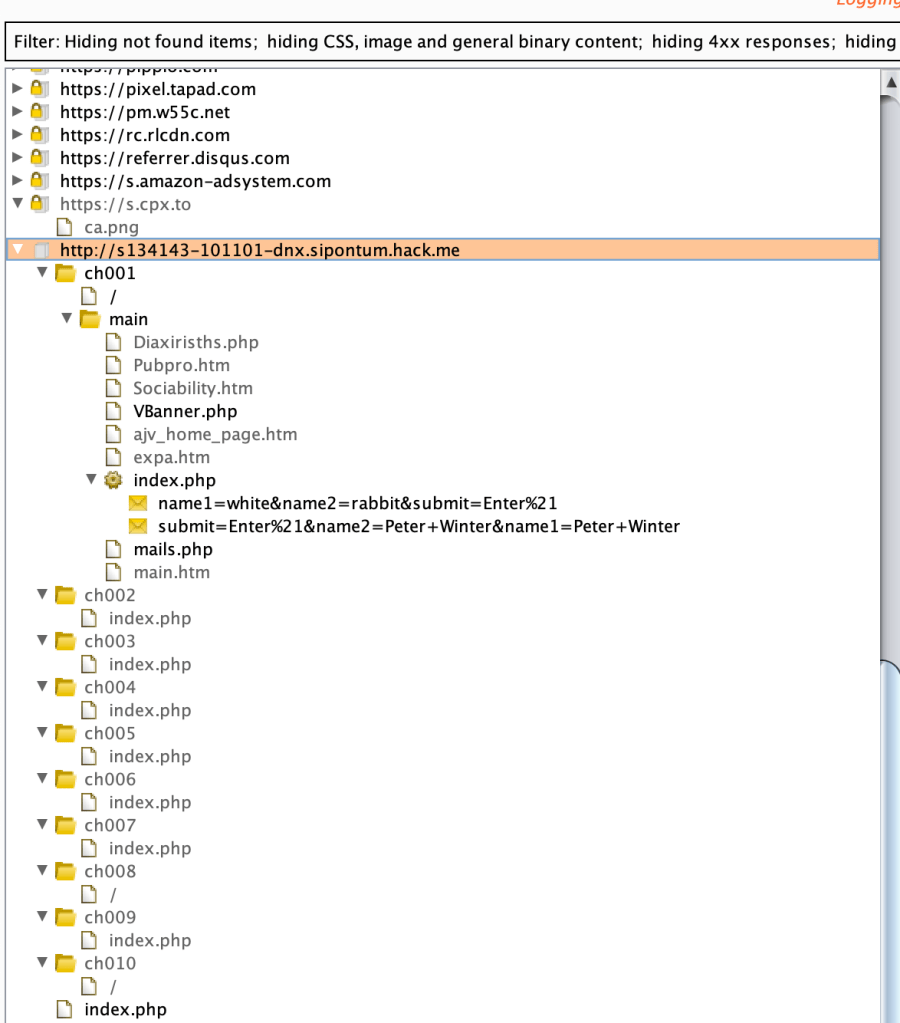Click the envelope icon for submit=Enter%21 Peter+Winter request
900x1023 pixels.
click(x=138, y=527)
